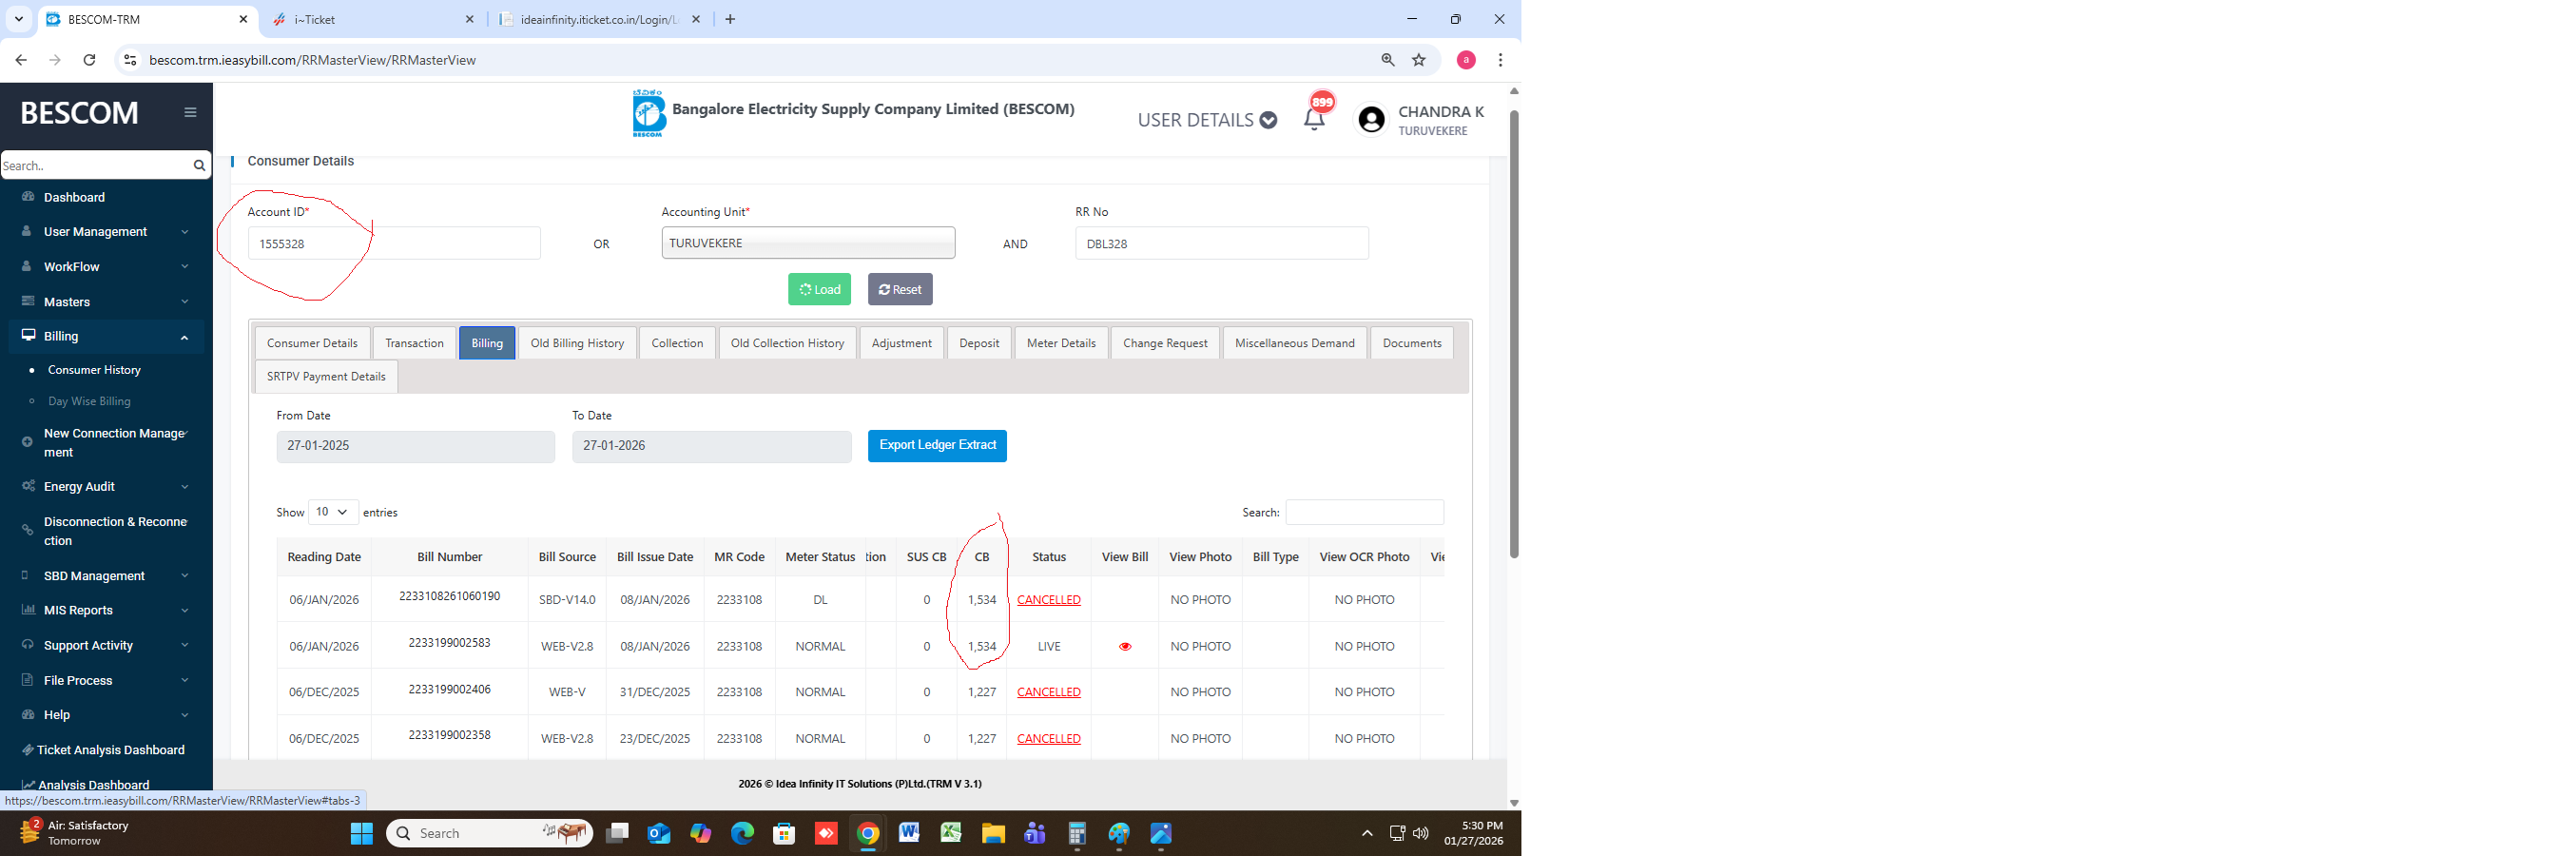Open Task View on the taskbar
The image size is (2576, 856).
[617, 833]
